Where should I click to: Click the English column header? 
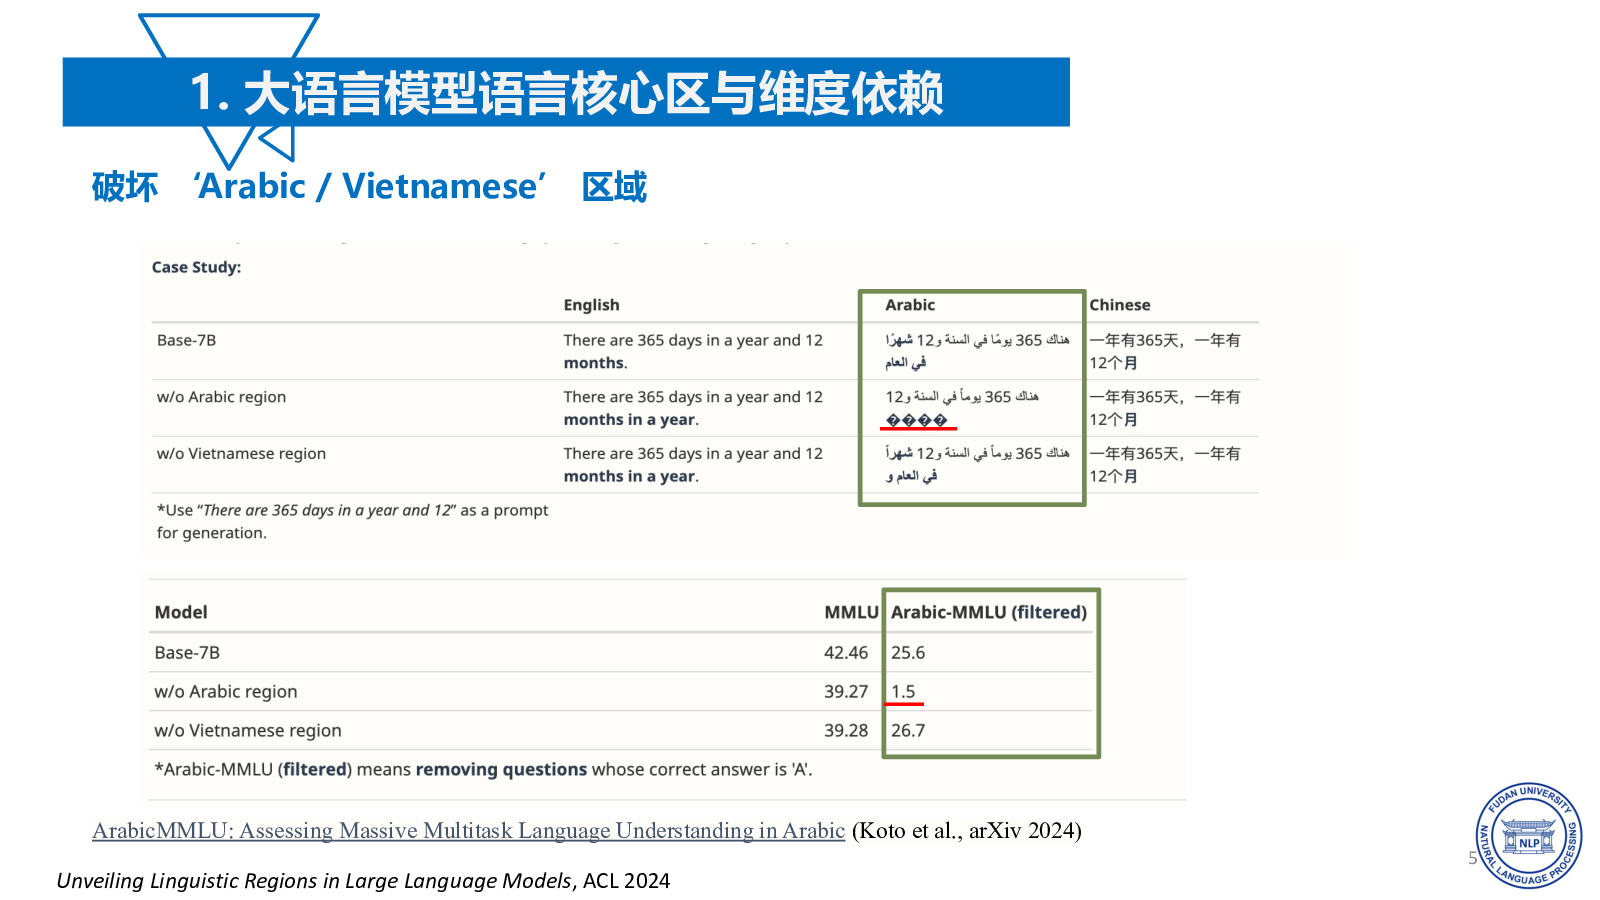tap(591, 305)
